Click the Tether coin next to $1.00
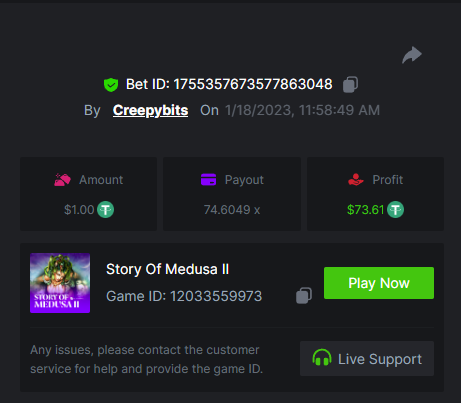This screenshot has height=403, width=461. click(105, 210)
